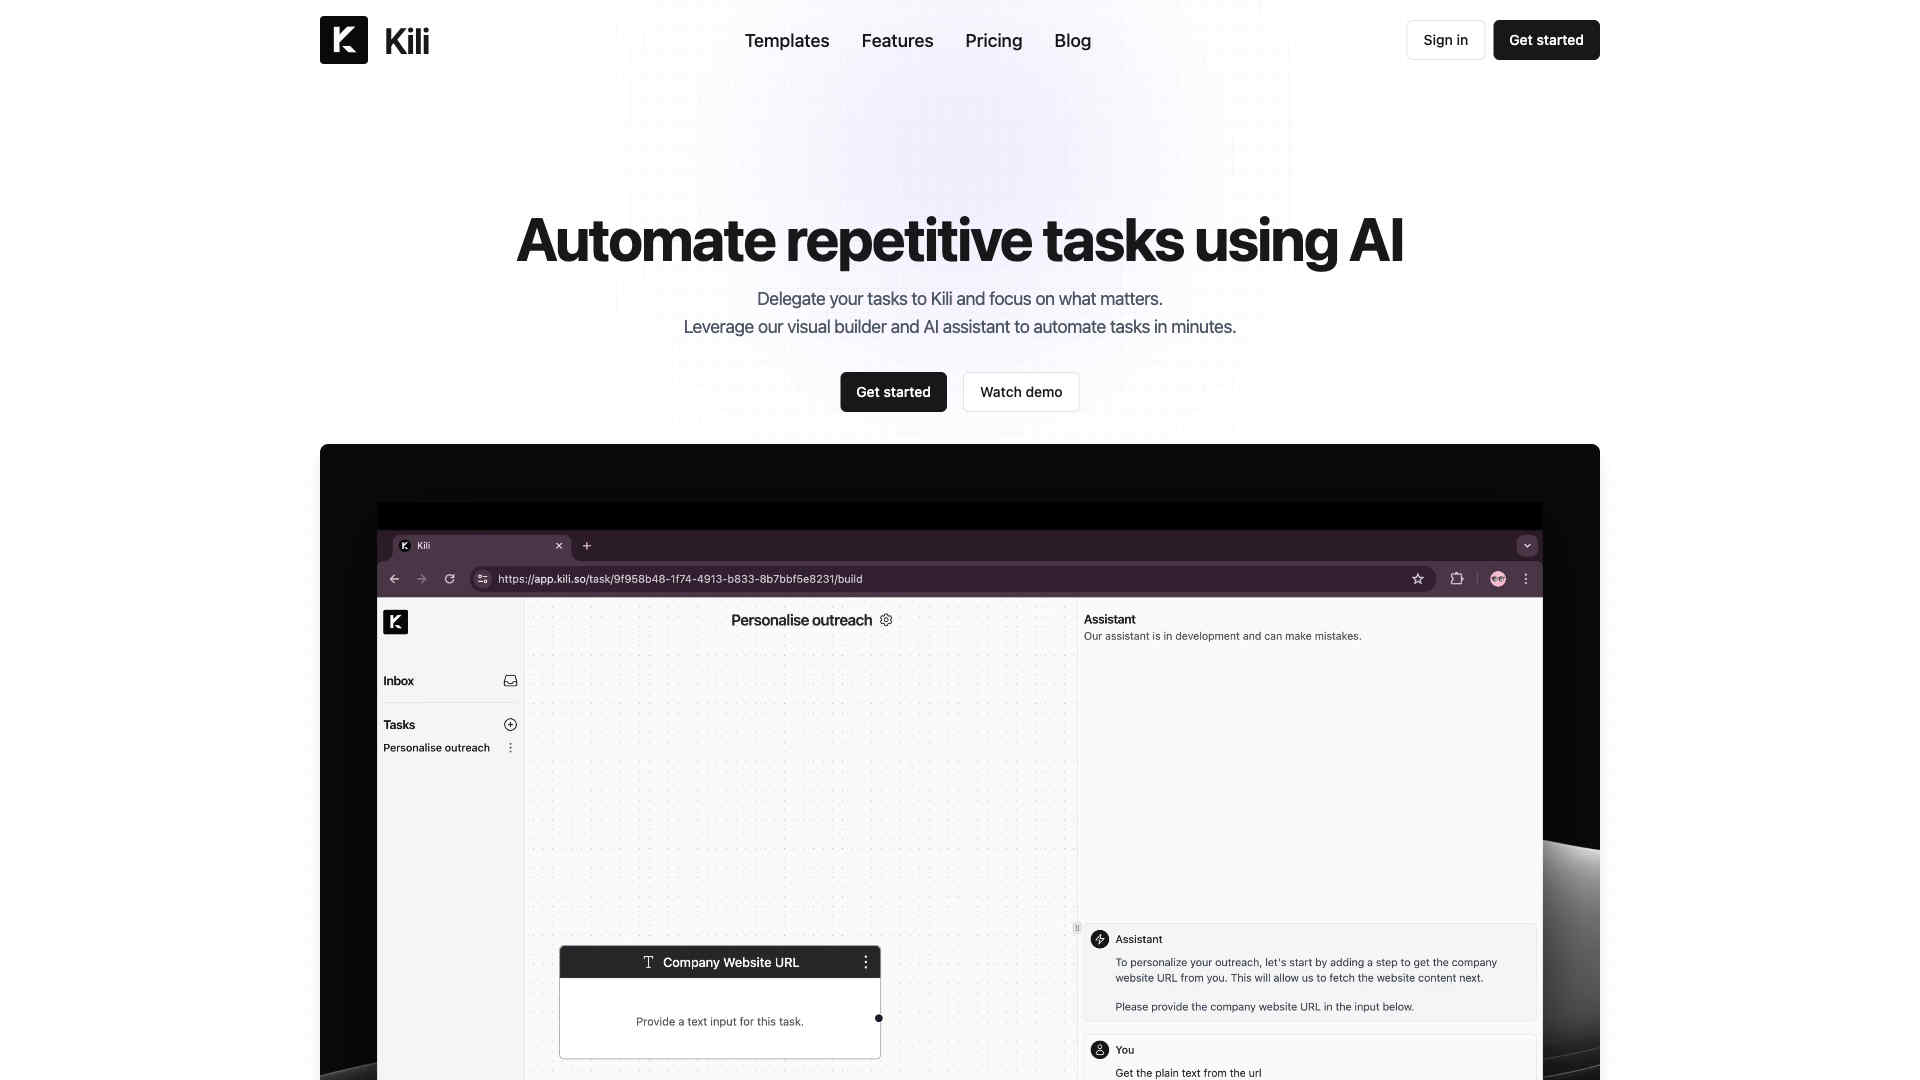Click the Company Website URL text input field
This screenshot has width=1920, height=1080.
point(719,1019)
